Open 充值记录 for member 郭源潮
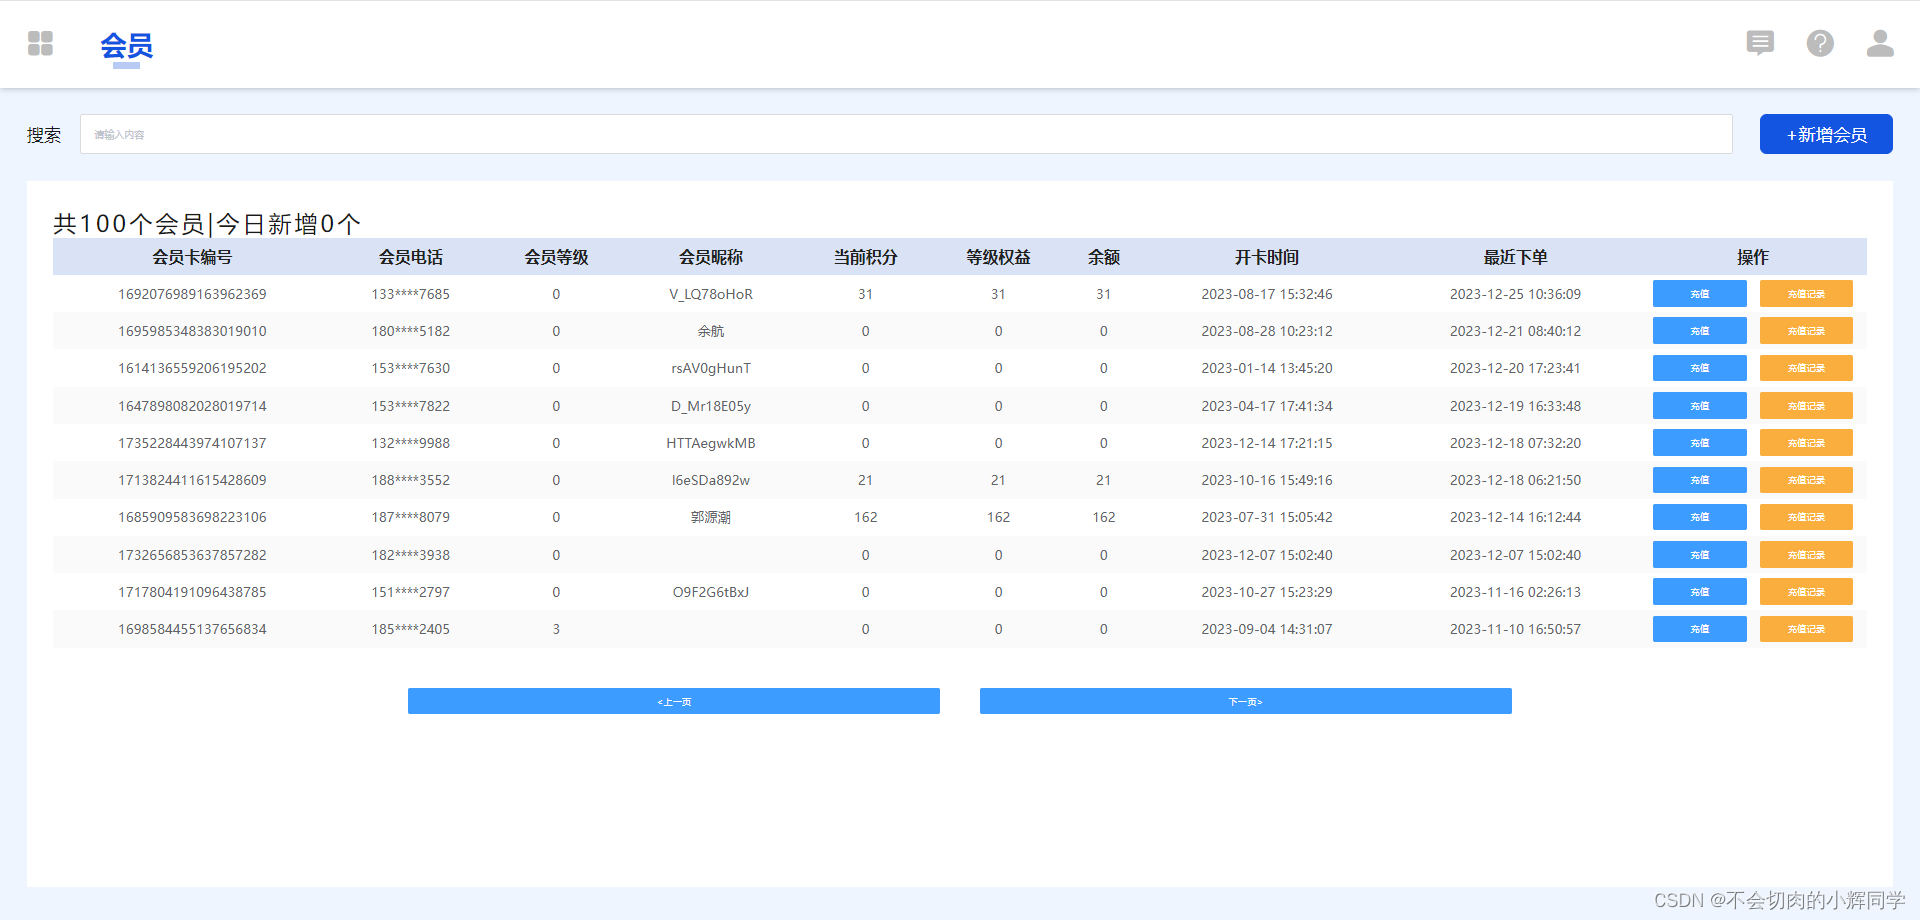Image resolution: width=1920 pixels, height=920 pixels. click(1806, 517)
